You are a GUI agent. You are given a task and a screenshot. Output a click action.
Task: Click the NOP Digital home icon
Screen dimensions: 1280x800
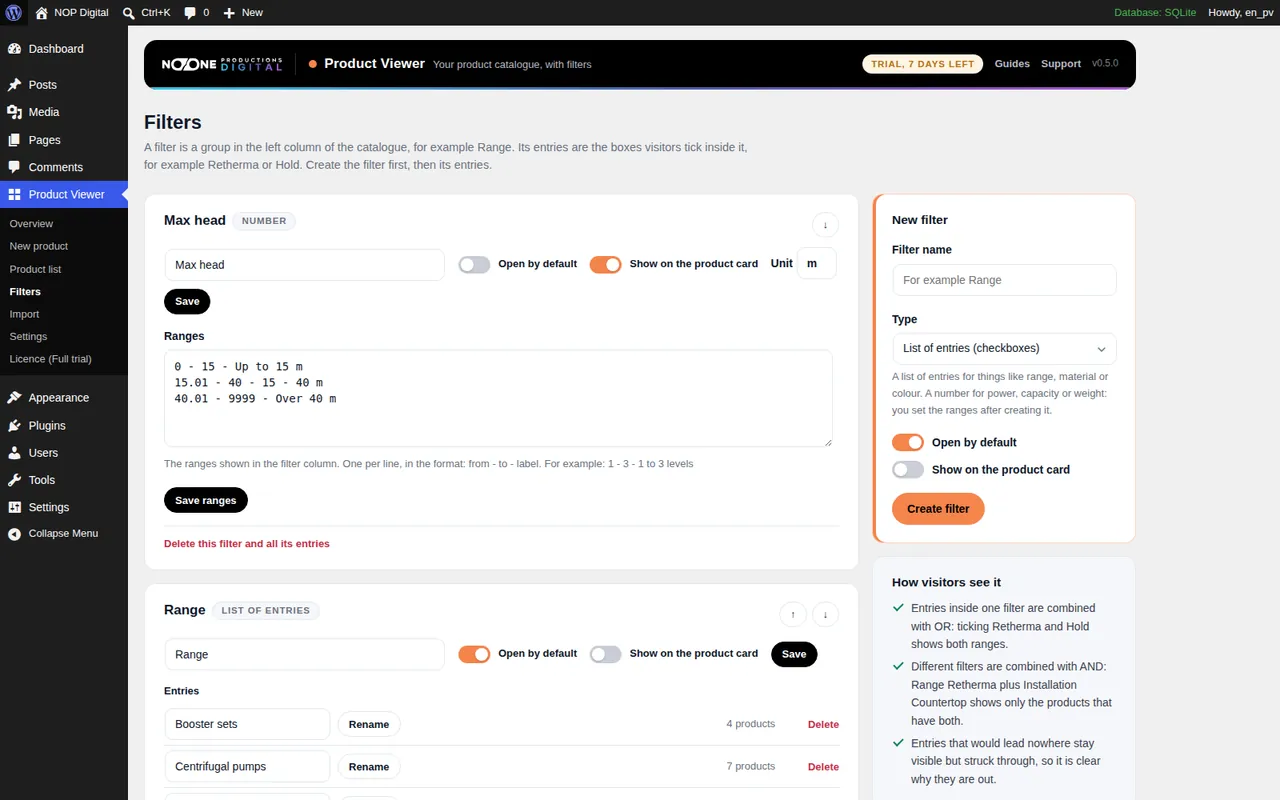coord(41,13)
